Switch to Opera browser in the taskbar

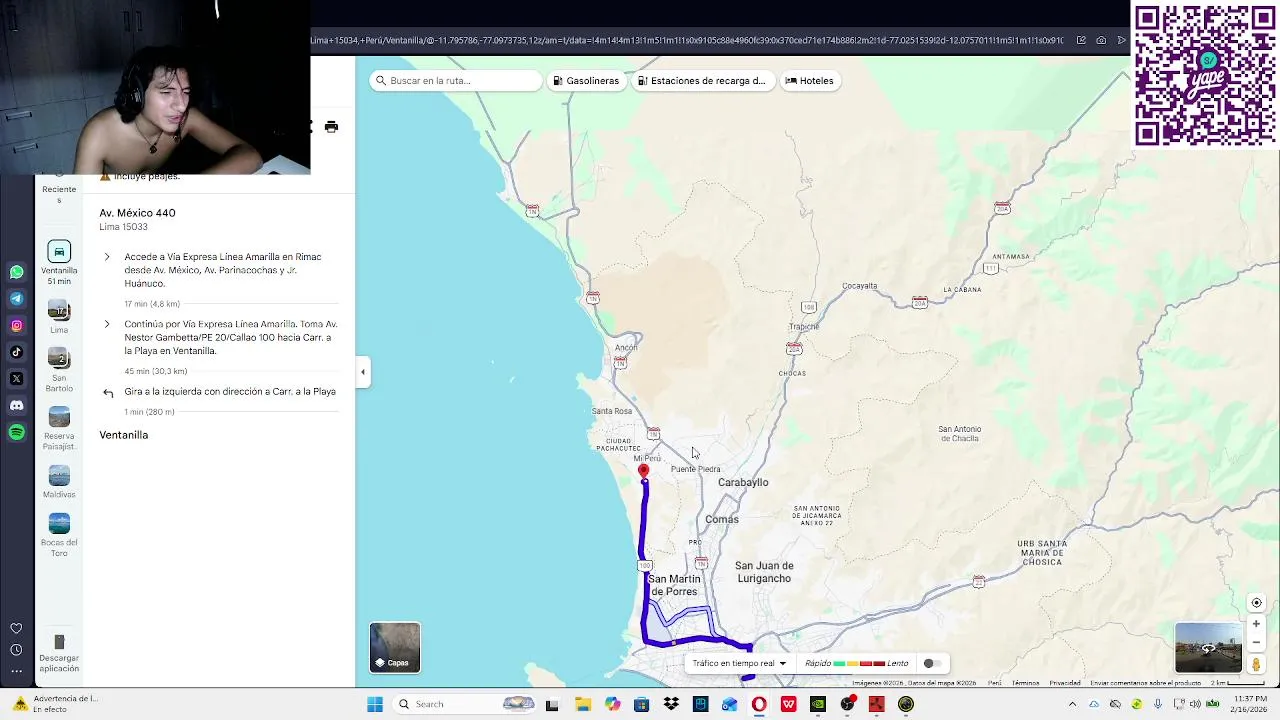[x=759, y=704]
